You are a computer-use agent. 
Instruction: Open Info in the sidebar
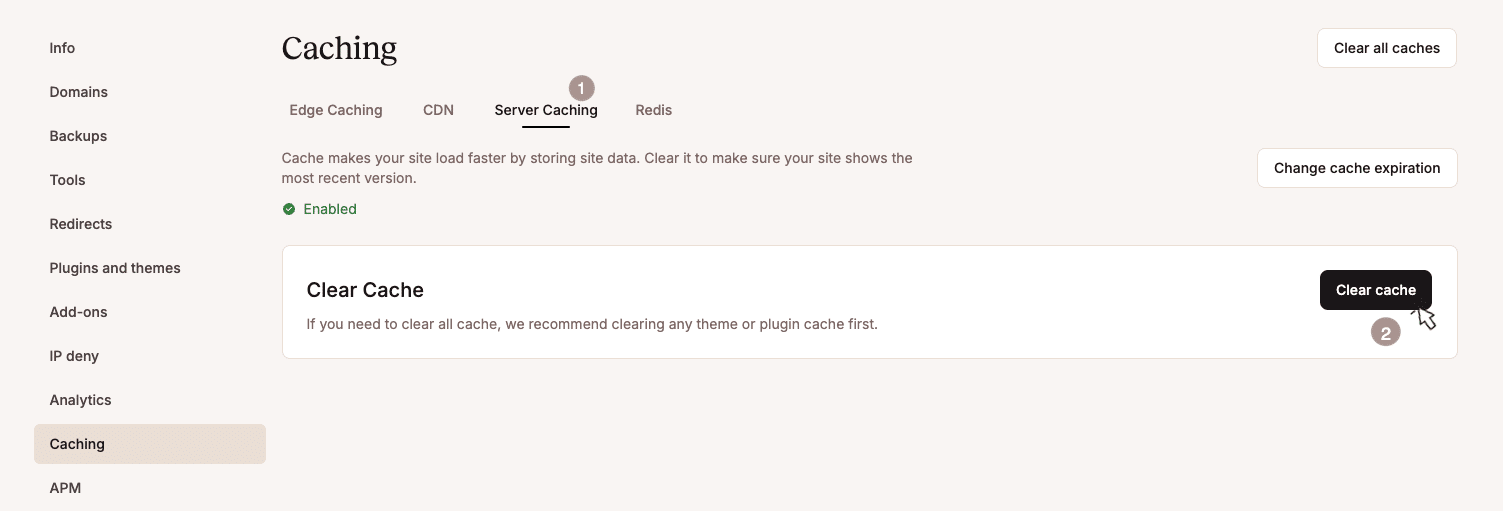click(x=62, y=48)
